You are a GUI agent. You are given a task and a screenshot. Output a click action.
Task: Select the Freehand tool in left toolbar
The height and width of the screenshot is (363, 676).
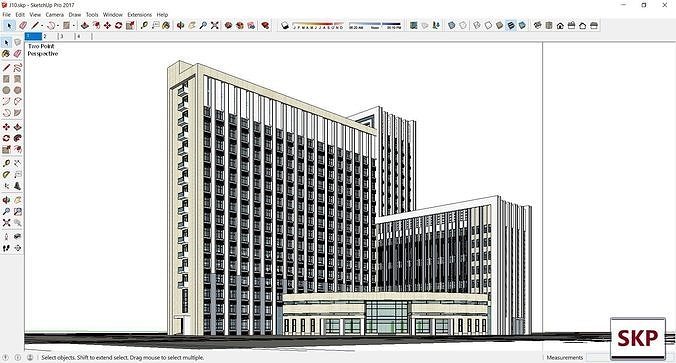(x=17, y=68)
